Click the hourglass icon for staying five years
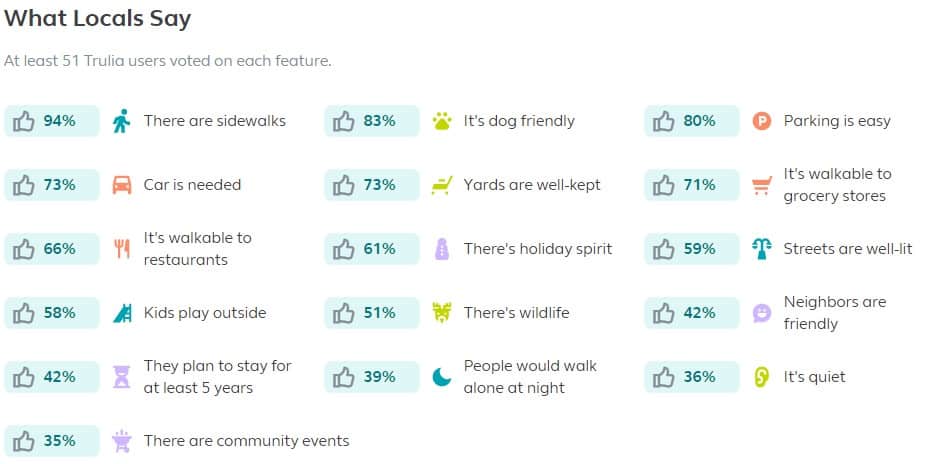931x464 pixels. (122, 377)
